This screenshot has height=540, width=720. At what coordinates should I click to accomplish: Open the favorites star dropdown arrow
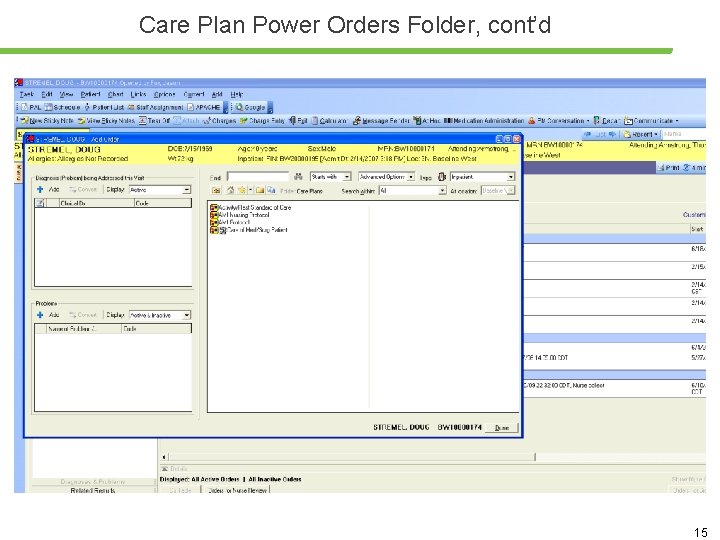click(x=250, y=190)
